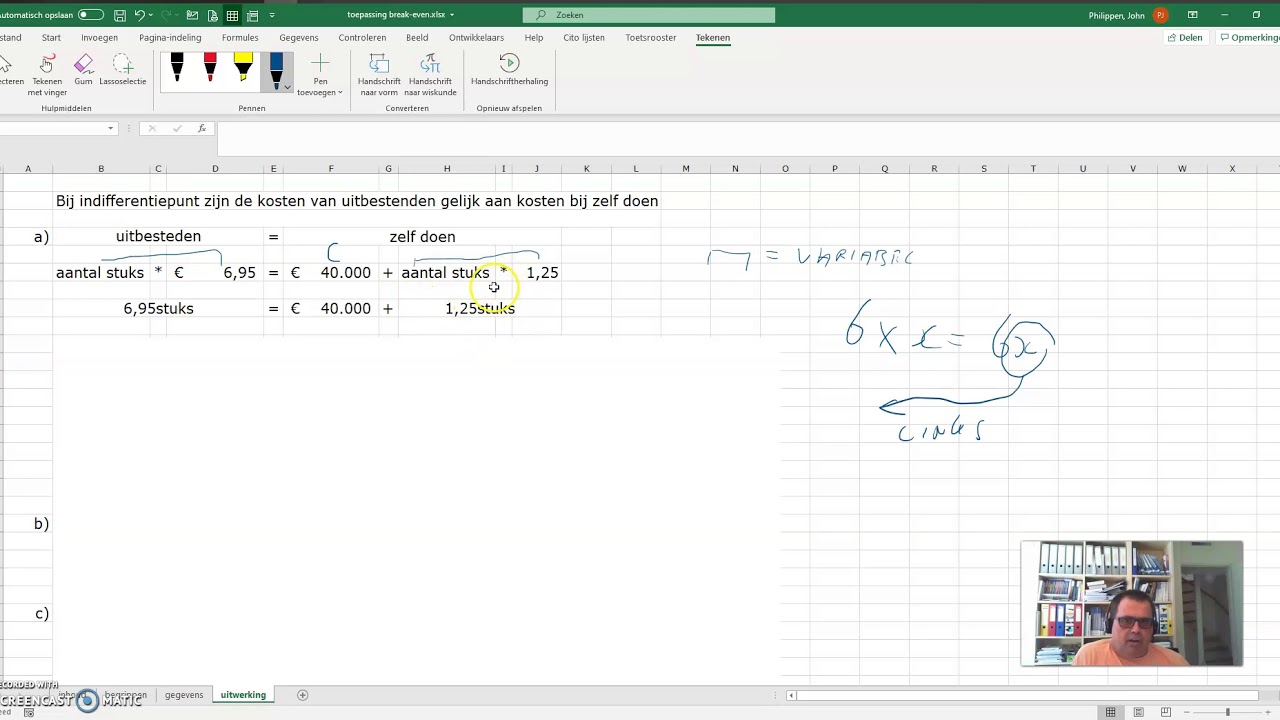Click the fx insert function icon

202,128
